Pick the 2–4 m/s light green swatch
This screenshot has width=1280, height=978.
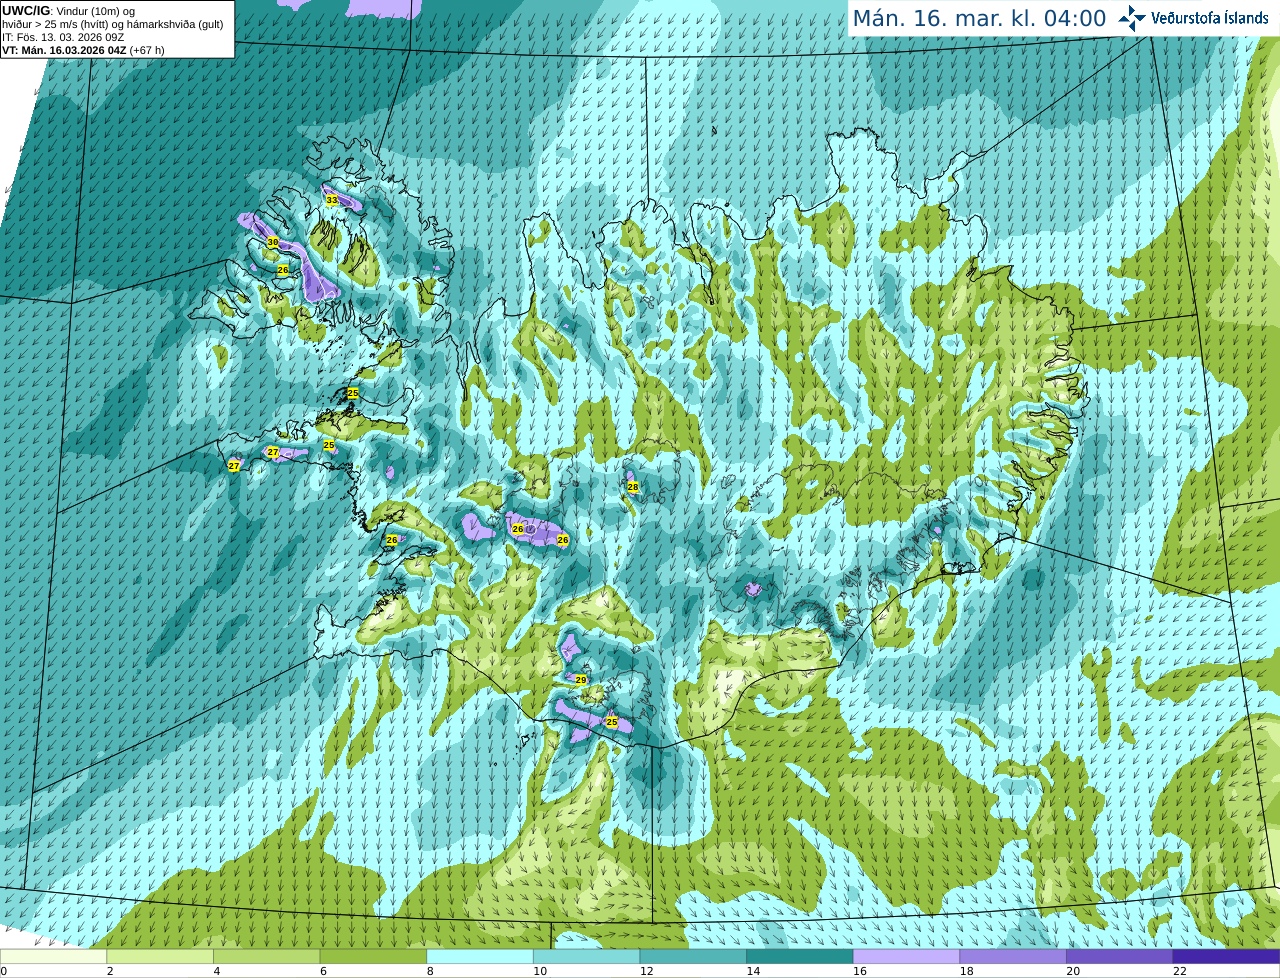pos(160,957)
